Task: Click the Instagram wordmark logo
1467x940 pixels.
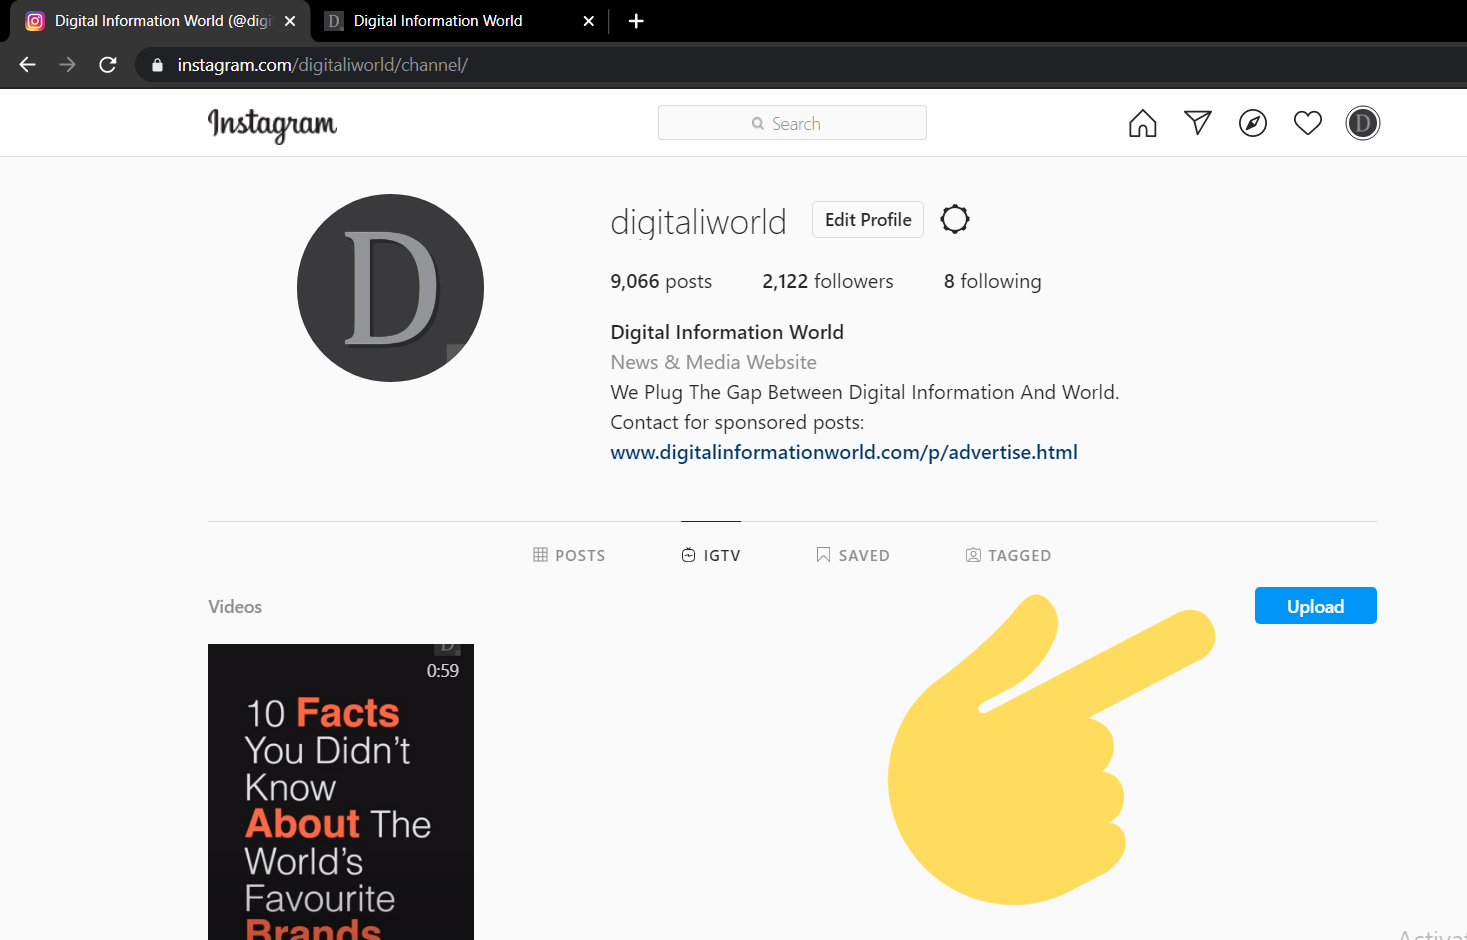Action: tap(271, 126)
